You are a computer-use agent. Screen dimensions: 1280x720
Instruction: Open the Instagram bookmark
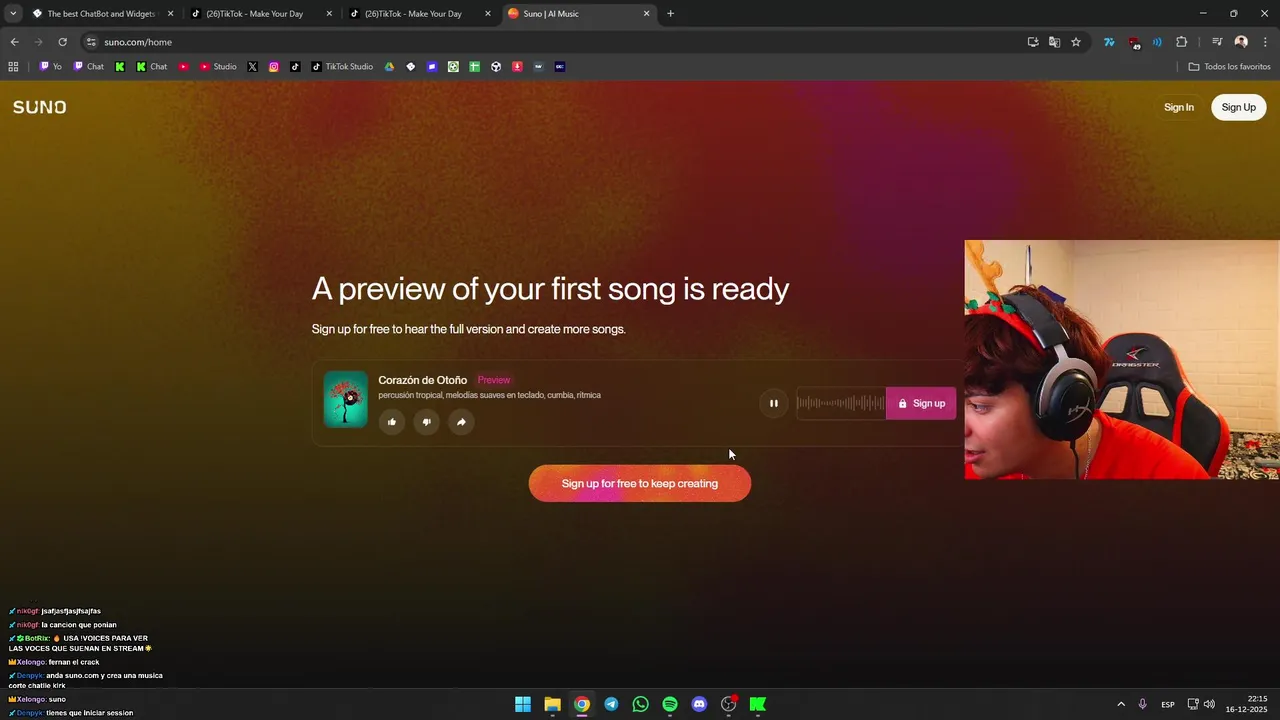(274, 67)
